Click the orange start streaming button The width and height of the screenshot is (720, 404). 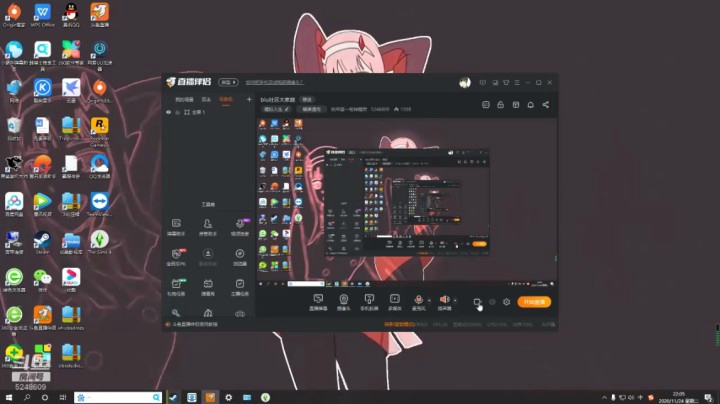click(534, 302)
